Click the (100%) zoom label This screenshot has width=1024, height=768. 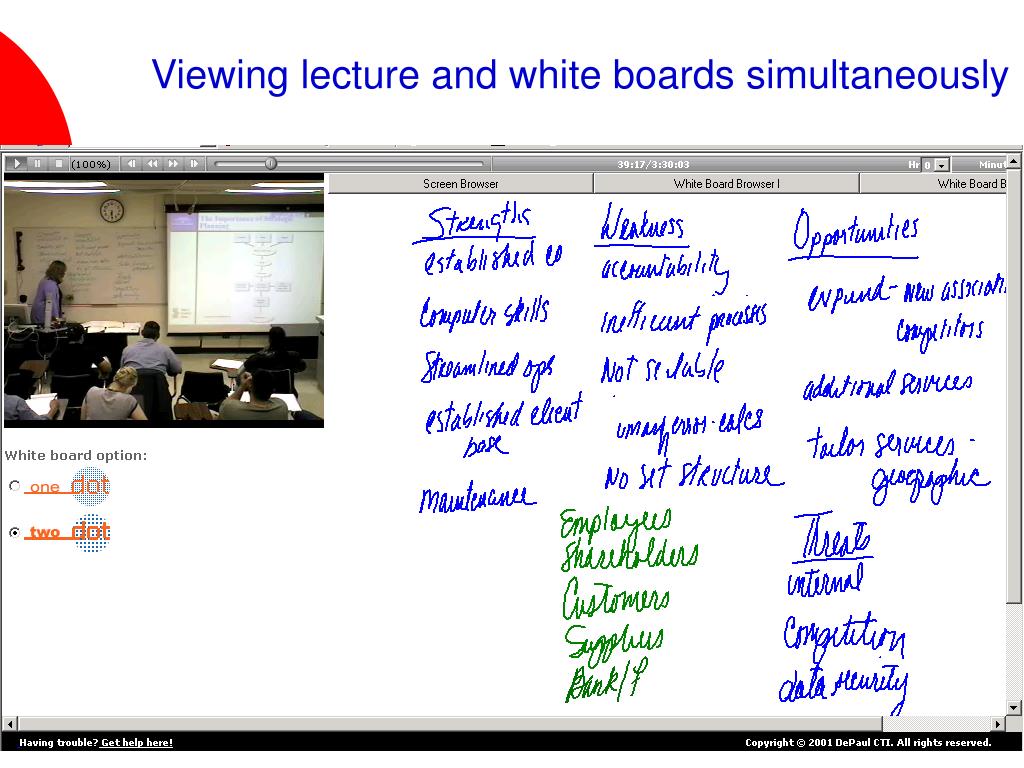tap(91, 164)
